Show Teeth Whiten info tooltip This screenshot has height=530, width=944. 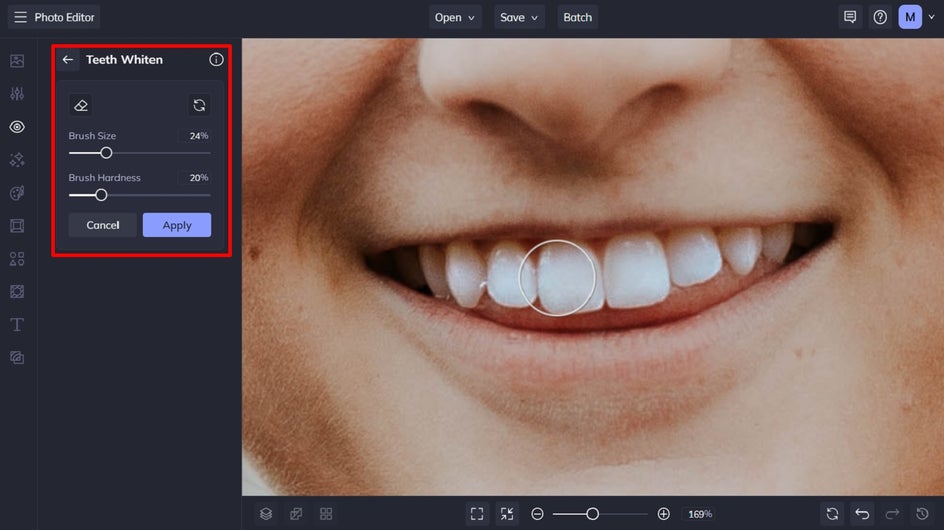pos(216,60)
